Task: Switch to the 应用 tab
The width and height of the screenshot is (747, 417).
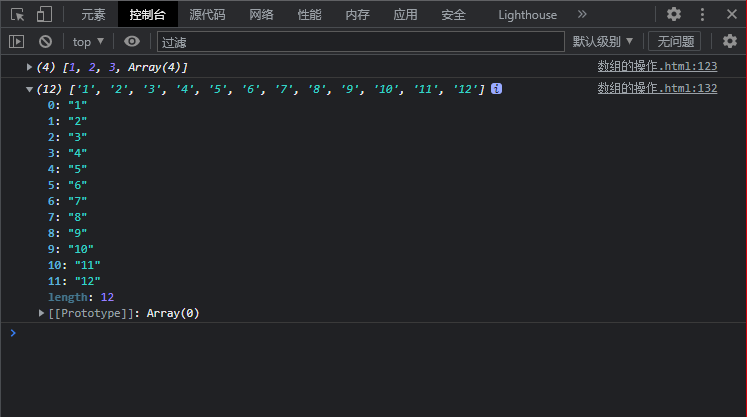Action: pyautogui.click(x=405, y=15)
